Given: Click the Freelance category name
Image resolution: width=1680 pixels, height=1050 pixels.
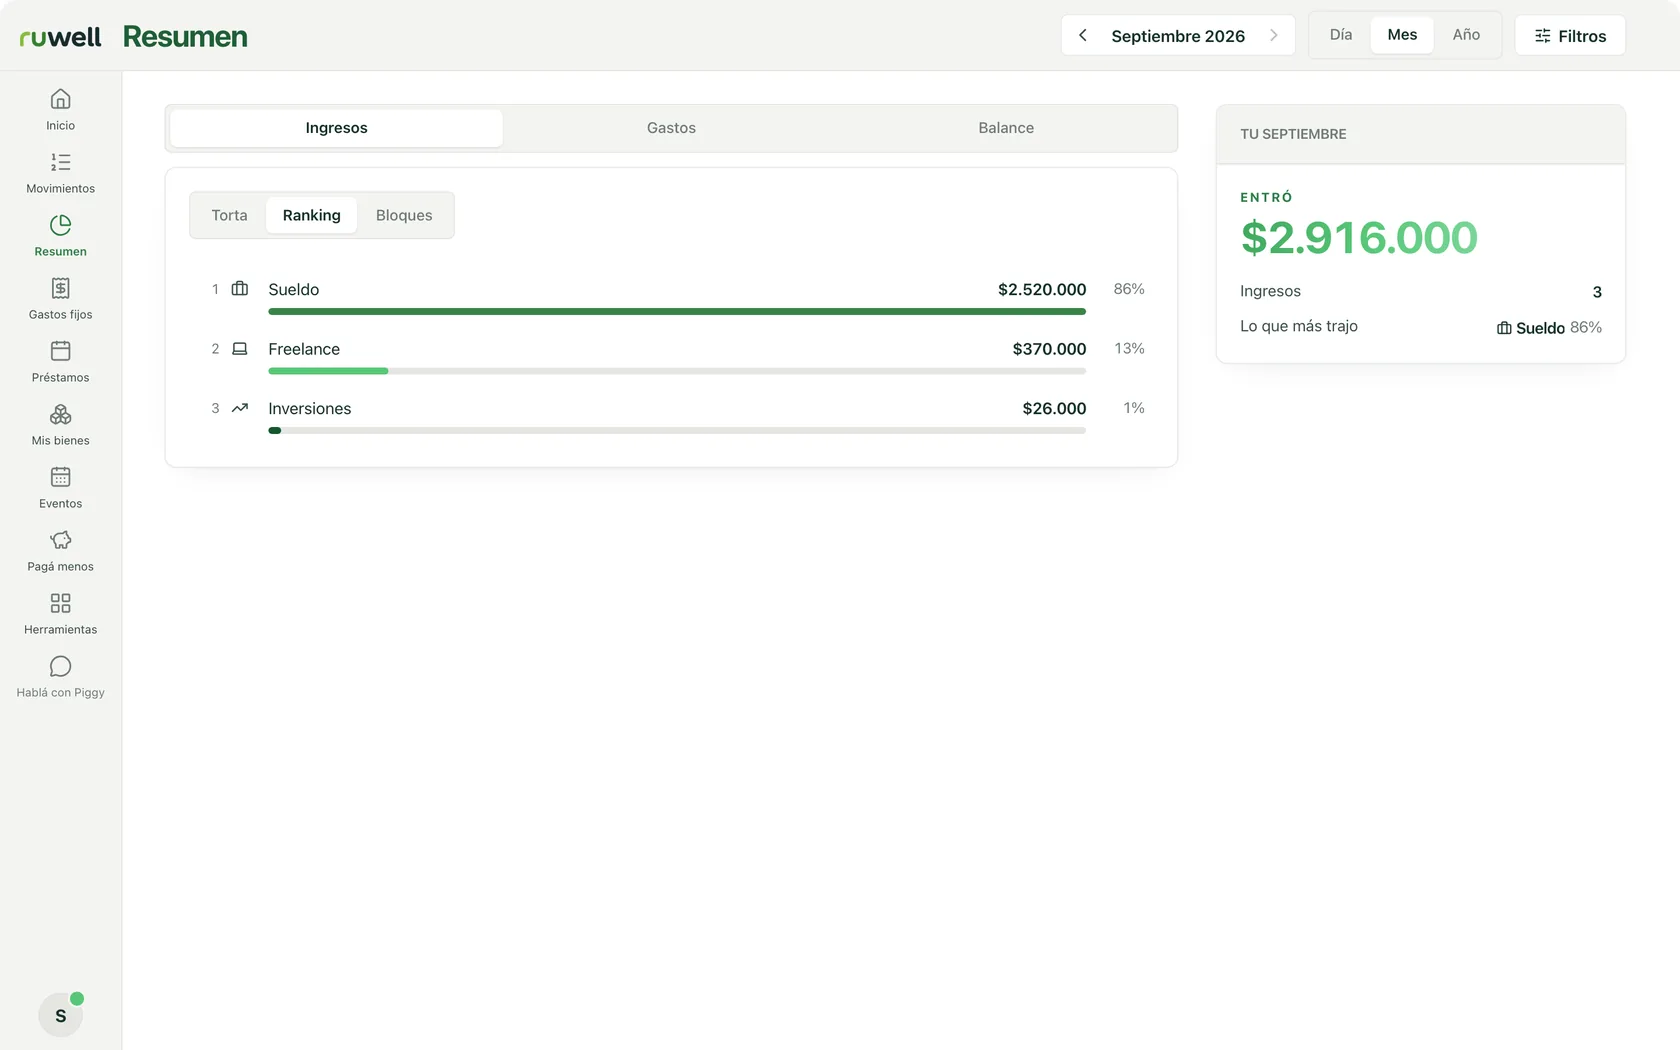Looking at the screenshot, I should (304, 349).
